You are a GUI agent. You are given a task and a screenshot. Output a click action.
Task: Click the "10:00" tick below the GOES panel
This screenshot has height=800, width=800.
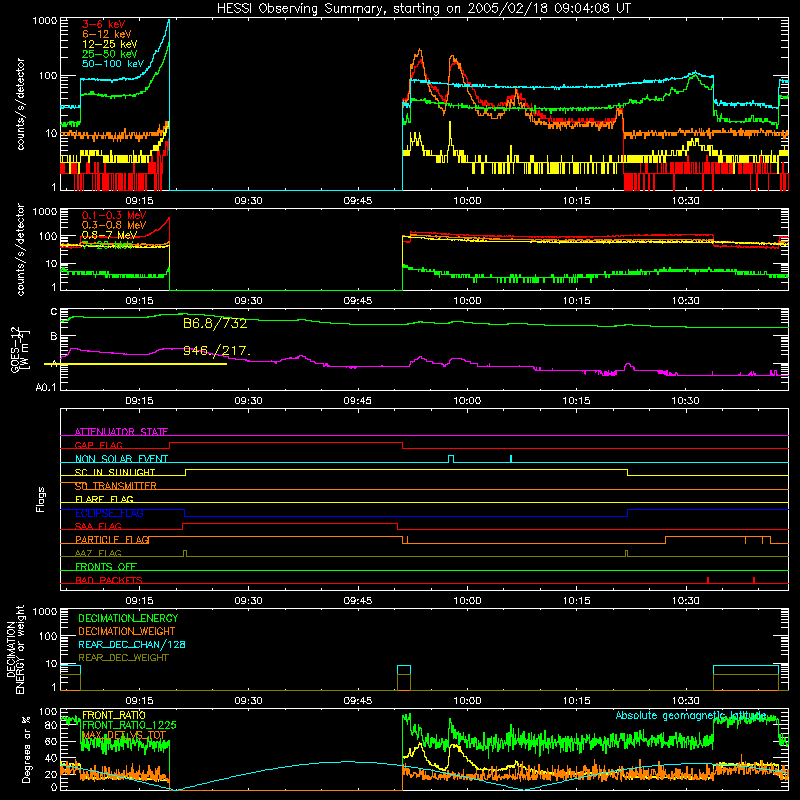467,401
